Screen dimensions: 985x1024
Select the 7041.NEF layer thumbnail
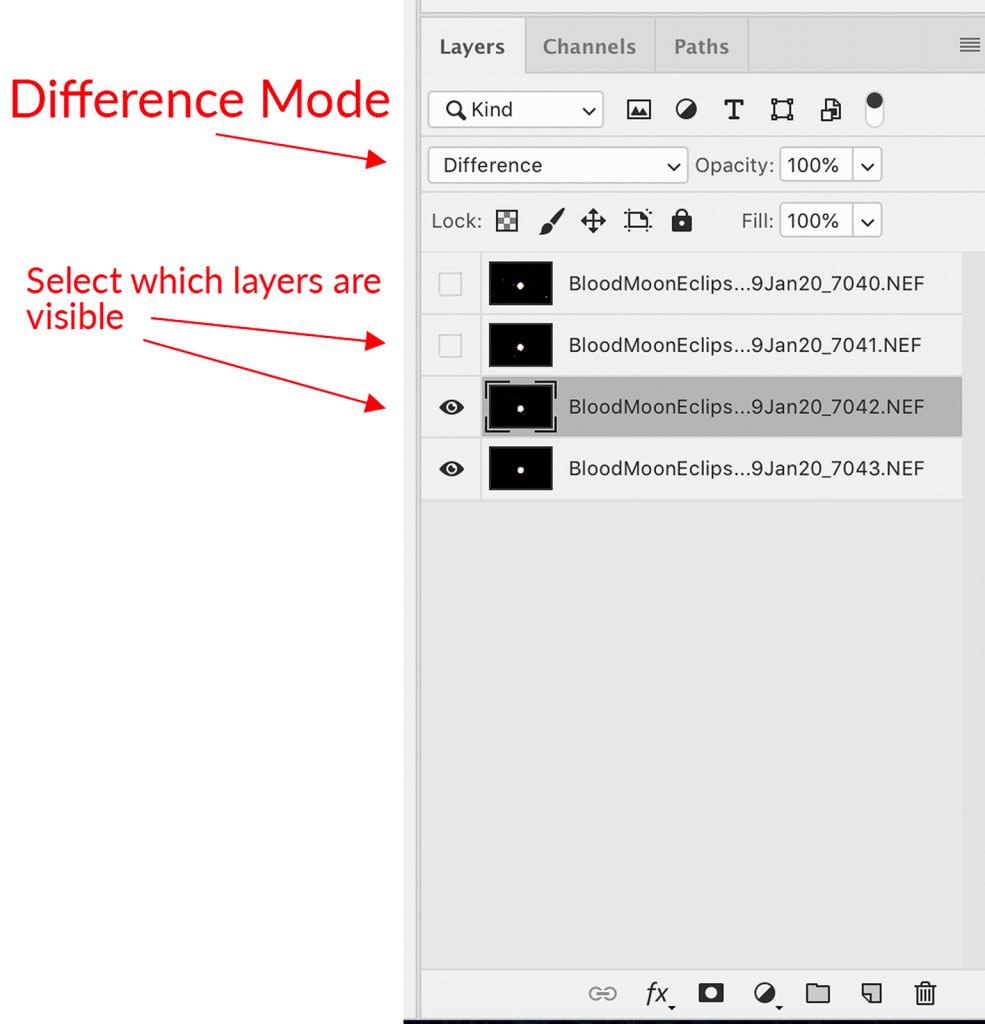tap(521, 345)
